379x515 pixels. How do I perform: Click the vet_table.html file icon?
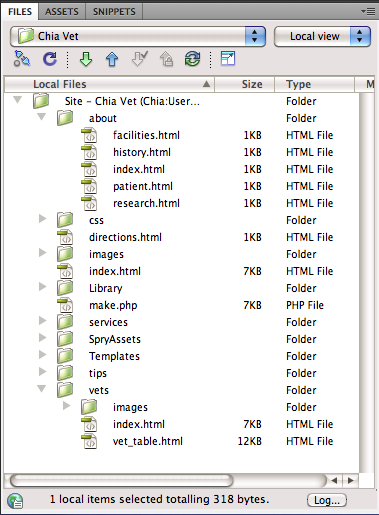pos(89,441)
